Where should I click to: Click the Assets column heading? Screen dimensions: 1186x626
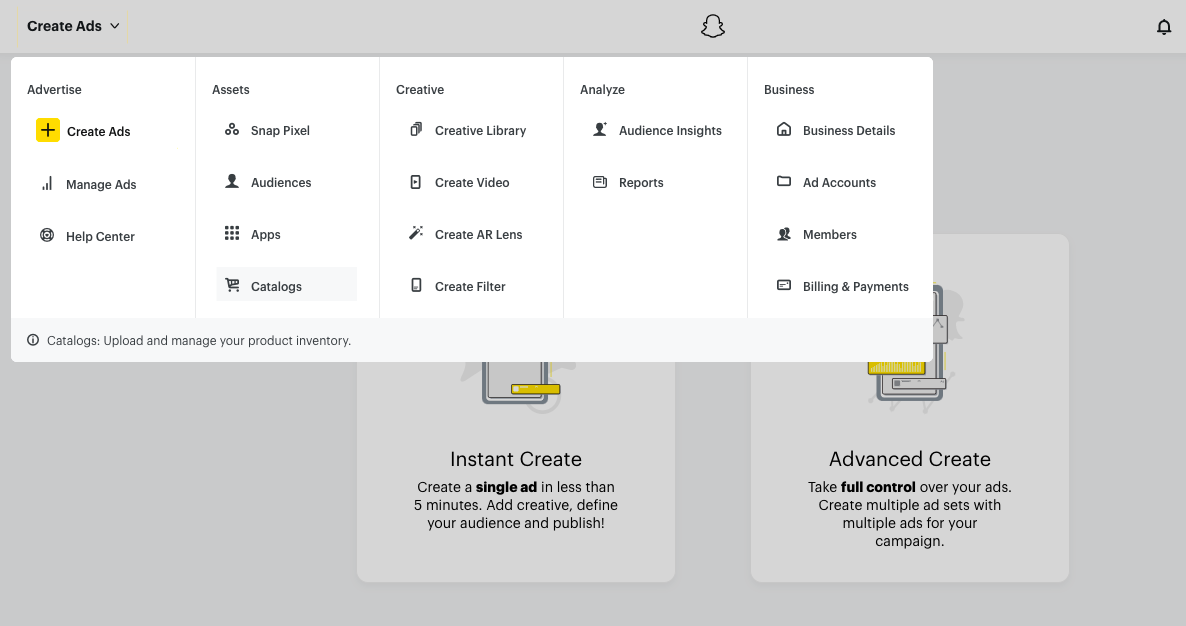coord(231,89)
